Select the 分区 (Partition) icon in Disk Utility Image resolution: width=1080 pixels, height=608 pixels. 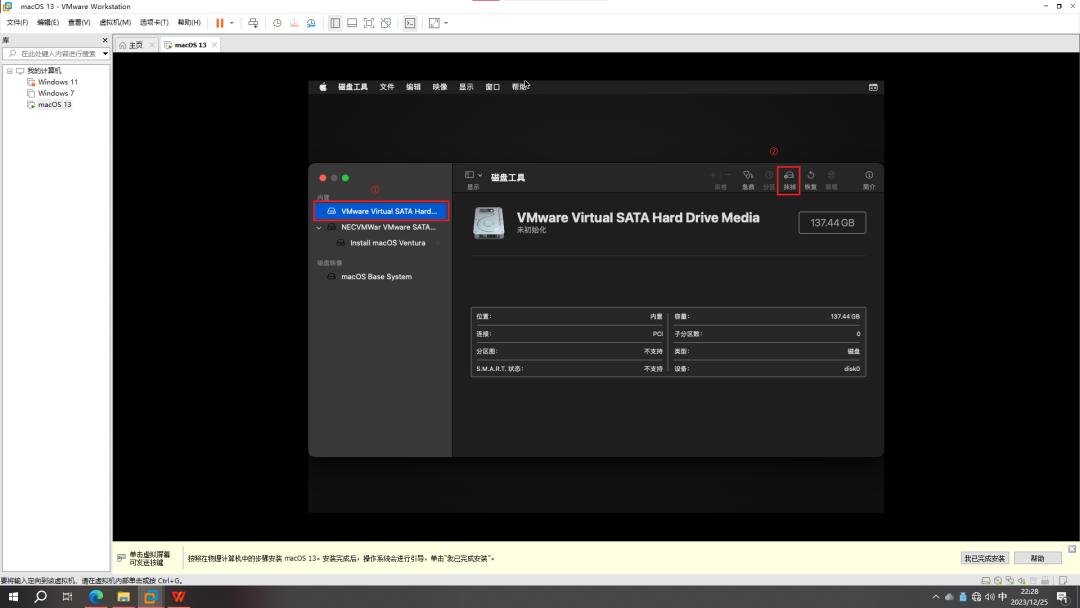click(x=769, y=174)
